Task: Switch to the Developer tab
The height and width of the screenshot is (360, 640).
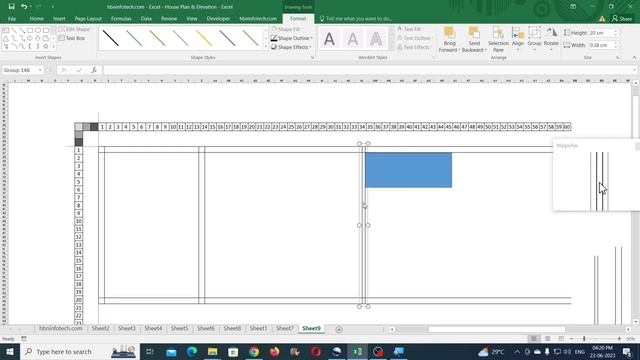Action: 218,19
